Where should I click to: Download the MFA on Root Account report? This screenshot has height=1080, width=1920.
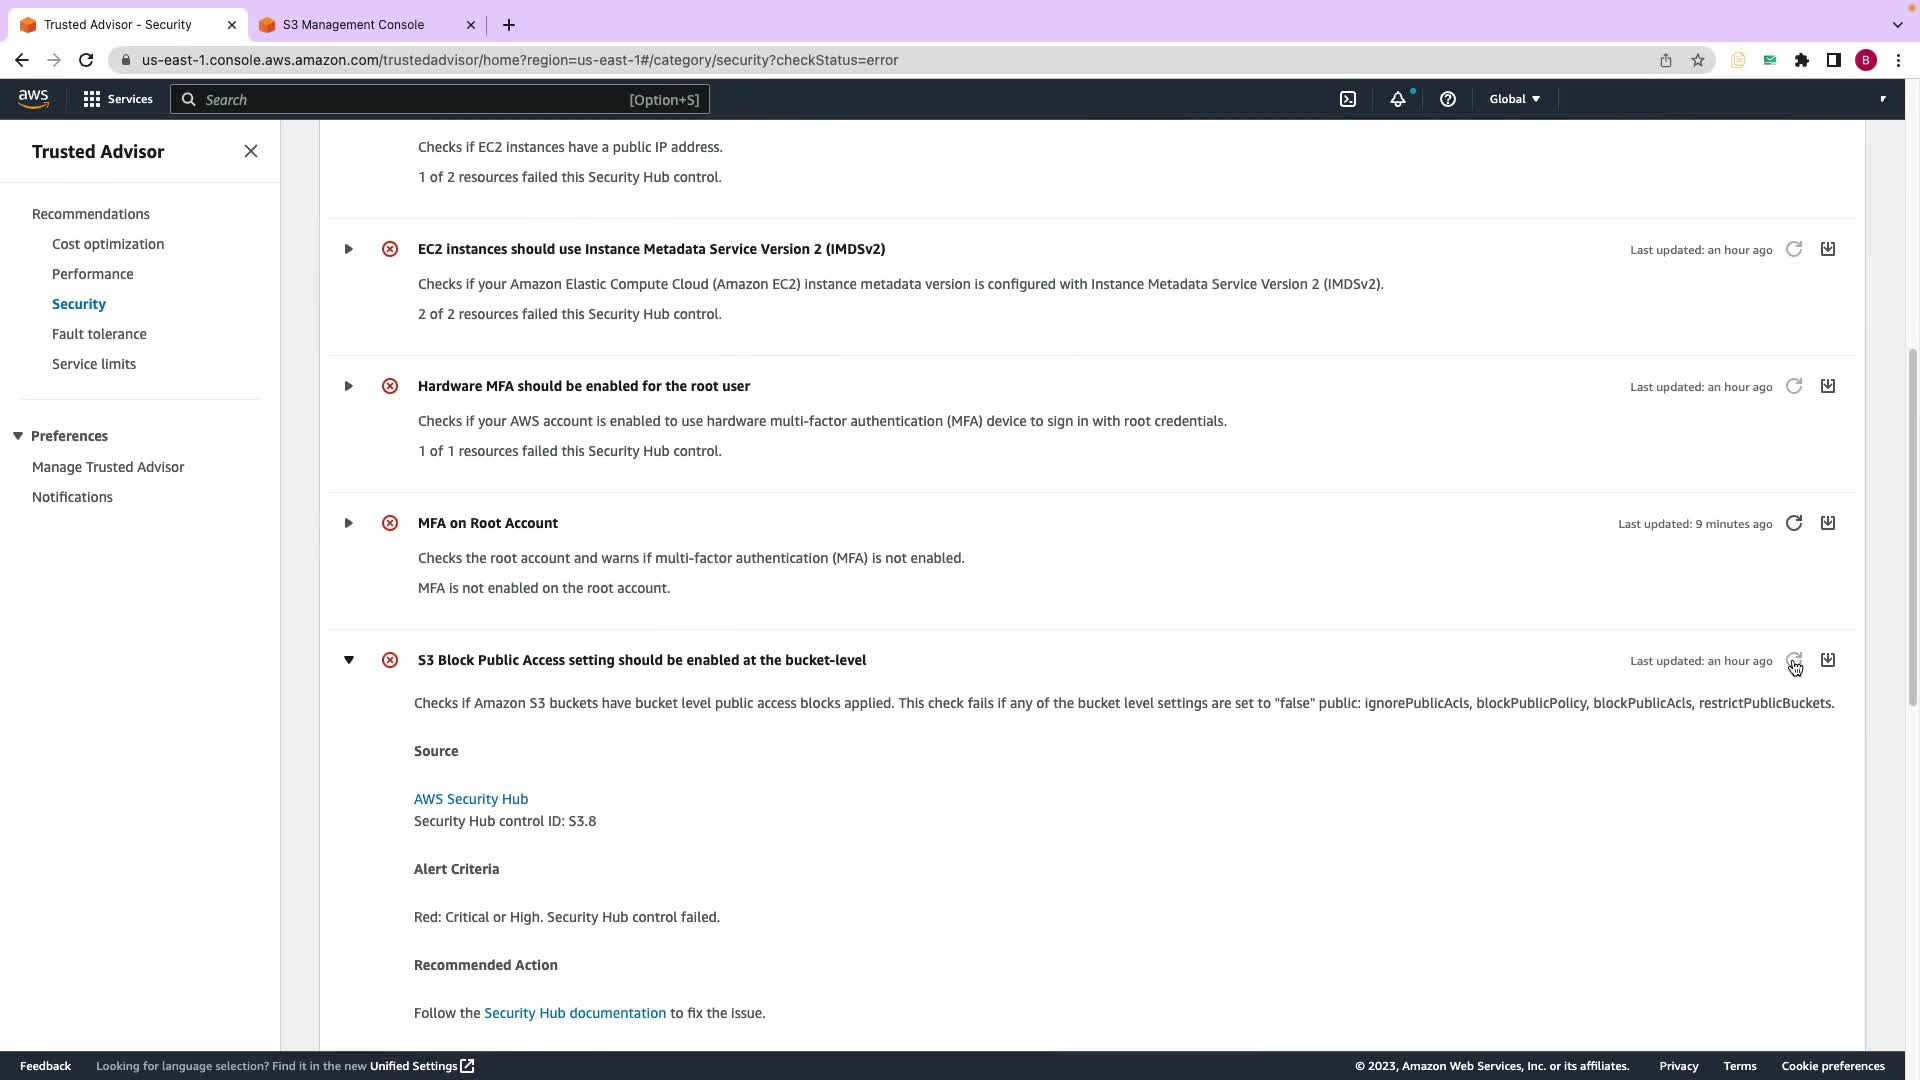[1828, 523]
